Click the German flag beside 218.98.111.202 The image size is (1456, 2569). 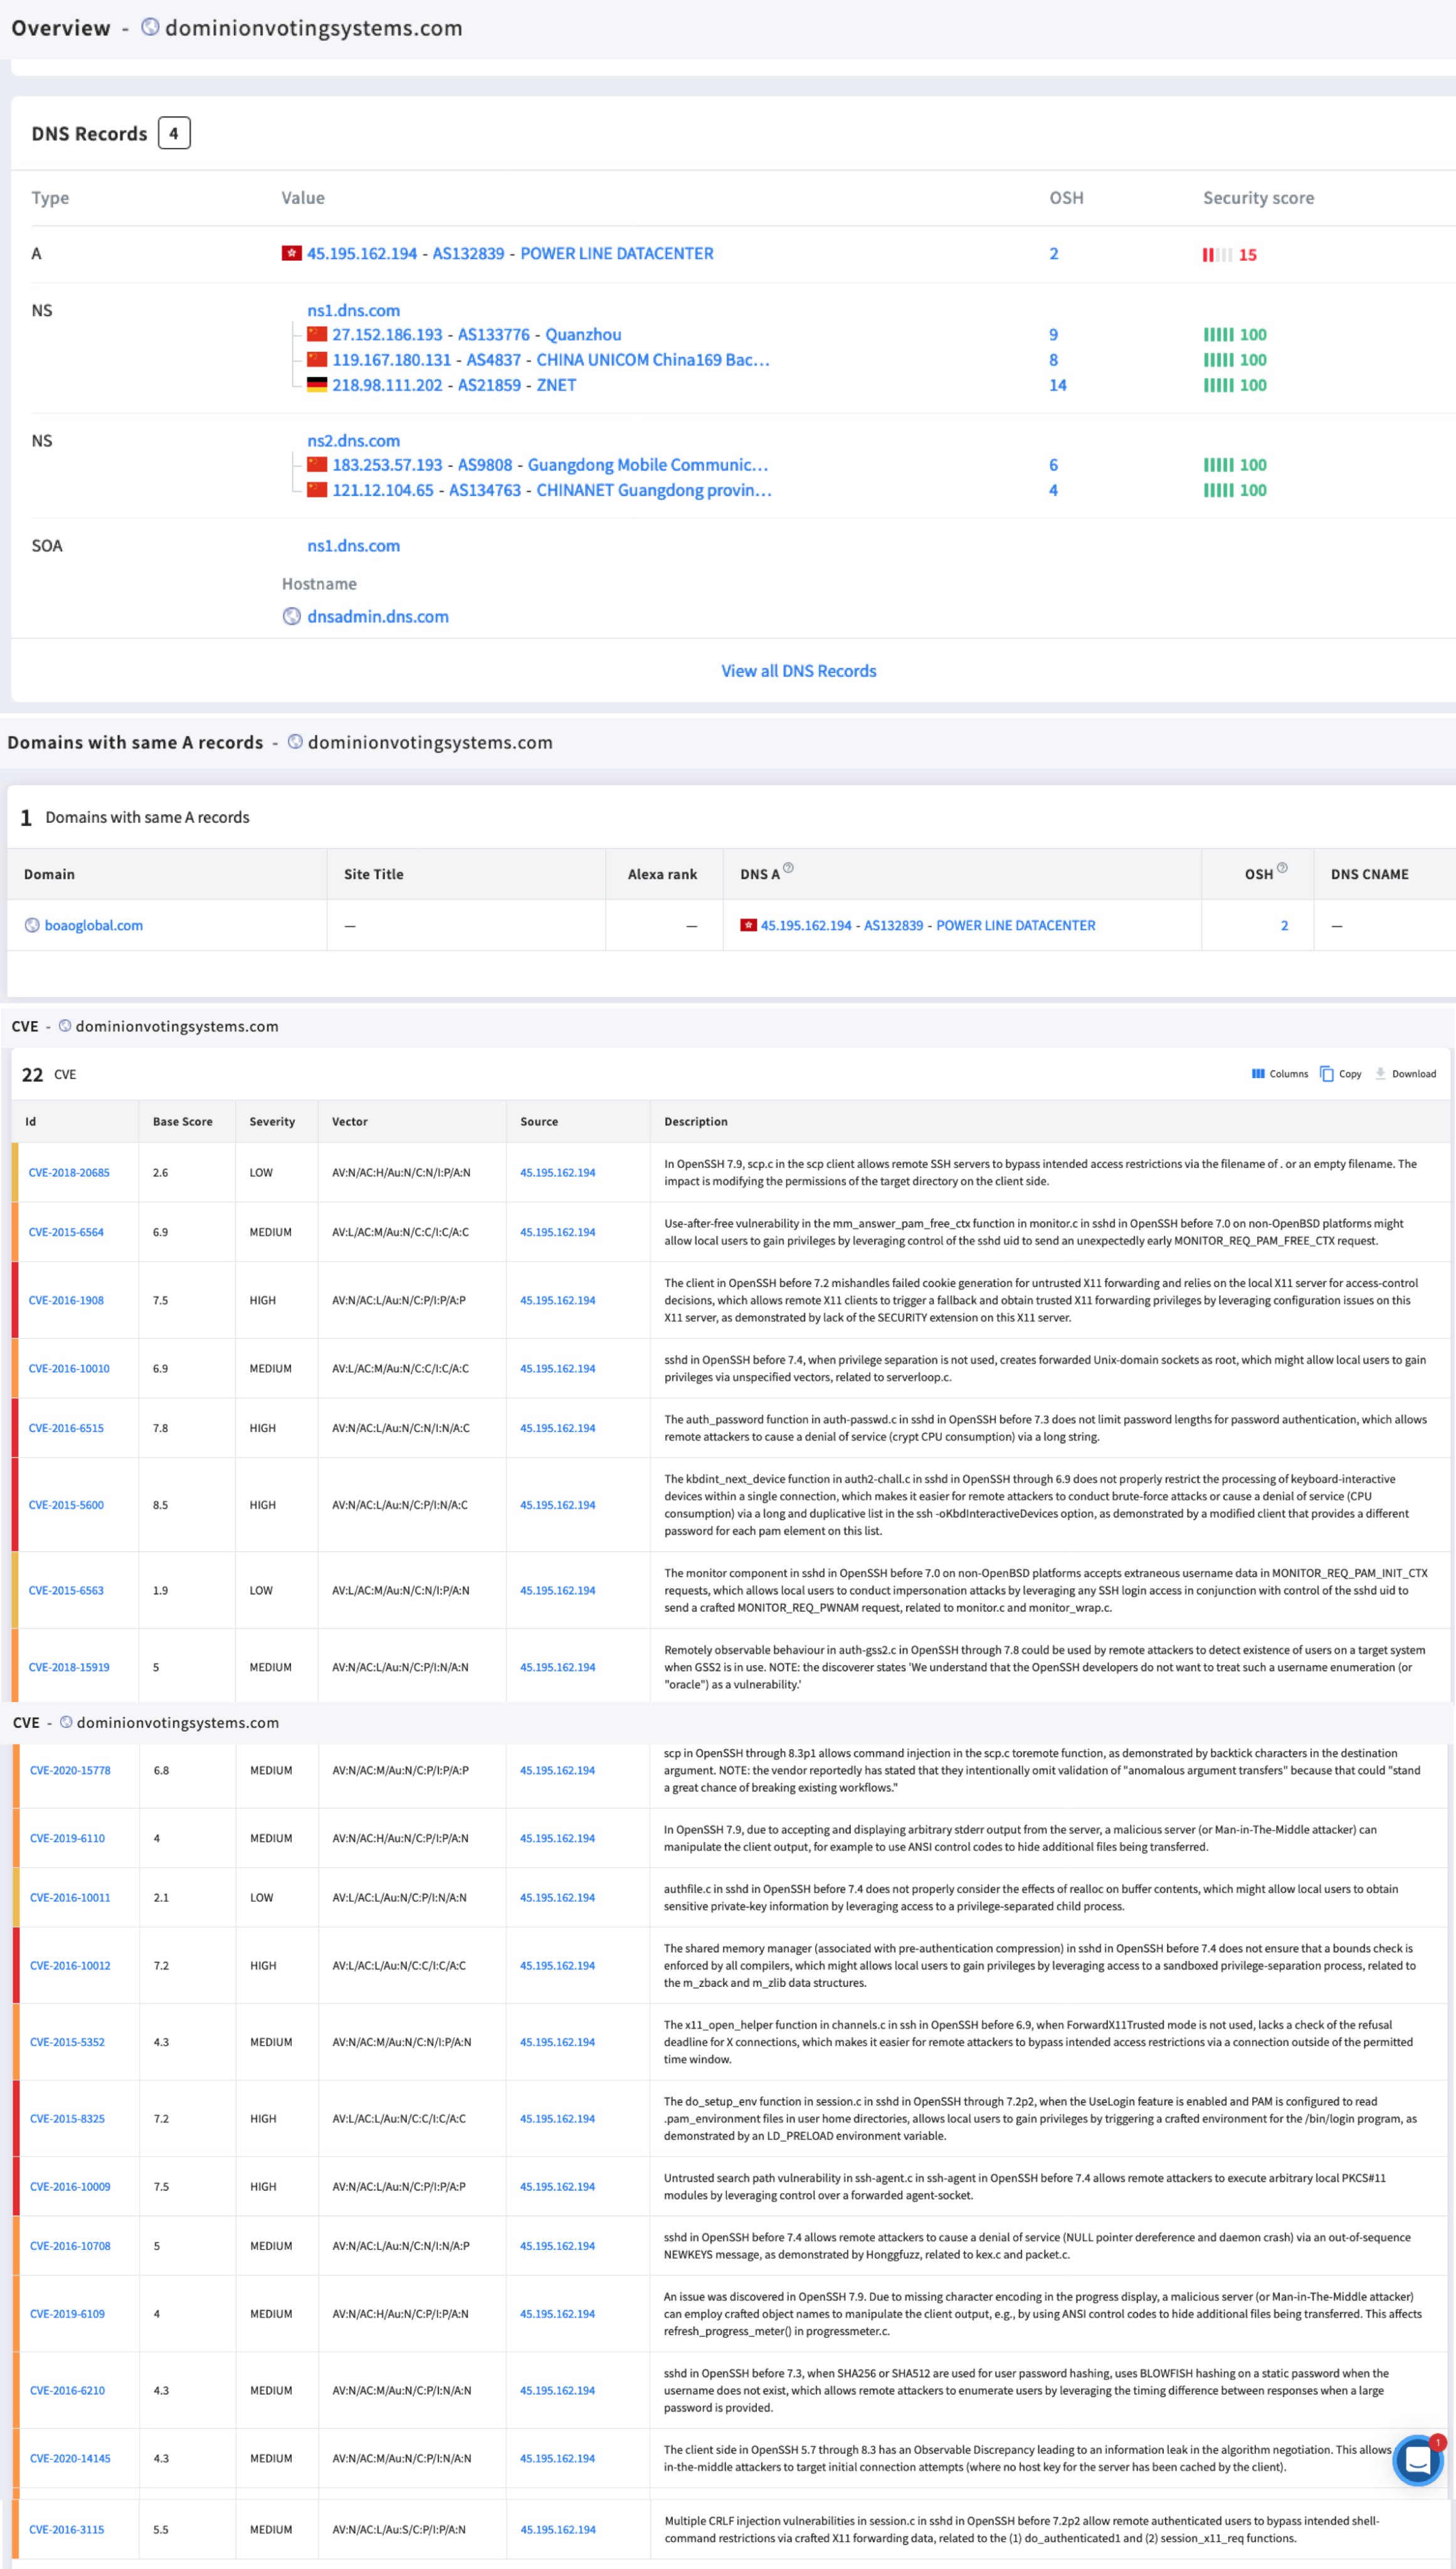pos(317,385)
